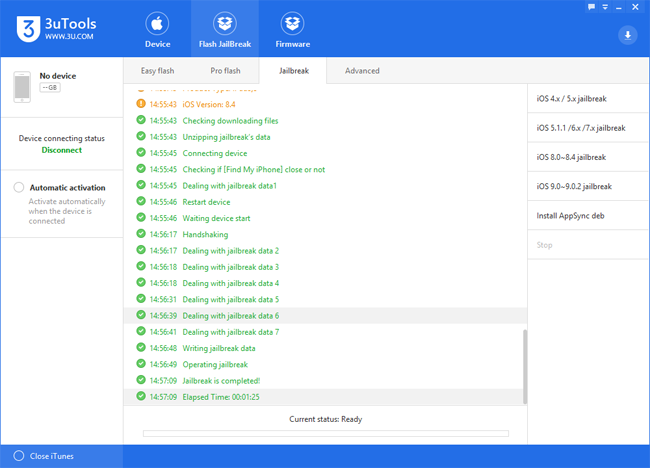Click green check icon beside Connecting device
This screenshot has height=468, width=650.
pyautogui.click(x=141, y=152)
